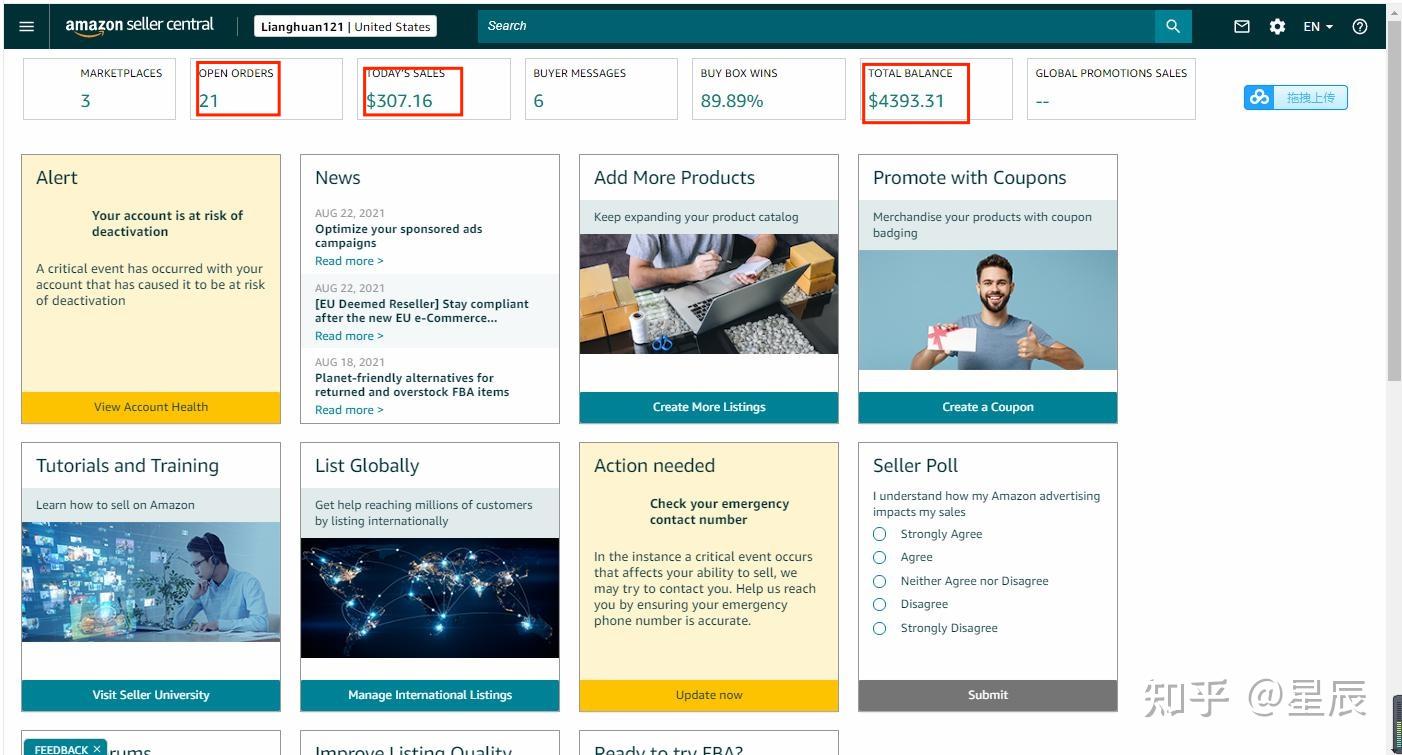Open Global Promotions Sales tile
This screenshot has height=755, width=1402.
coord(1111,89)
